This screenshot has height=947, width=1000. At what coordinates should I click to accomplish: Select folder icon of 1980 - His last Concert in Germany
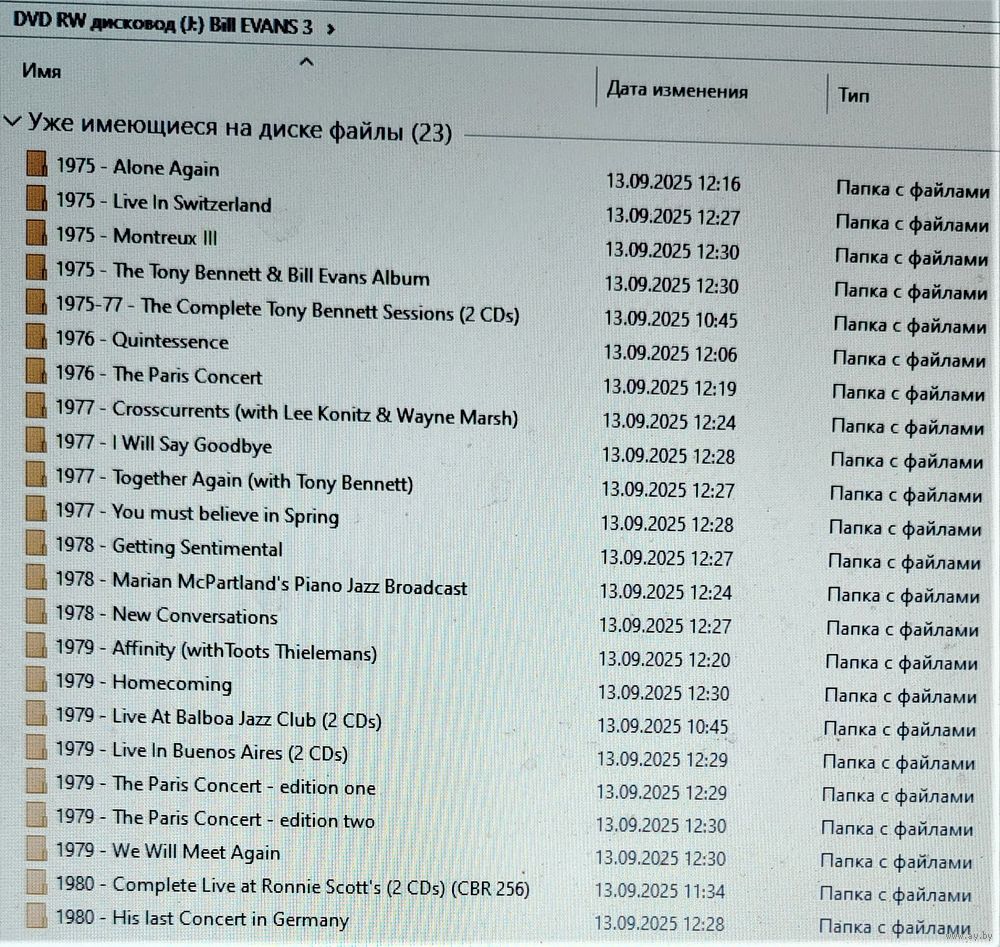37,916
